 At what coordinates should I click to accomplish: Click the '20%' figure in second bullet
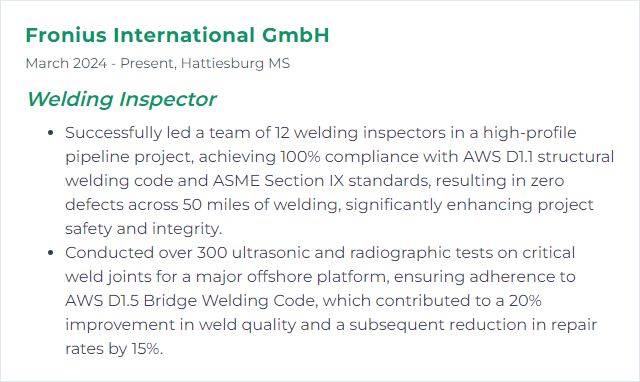point(525,301)
